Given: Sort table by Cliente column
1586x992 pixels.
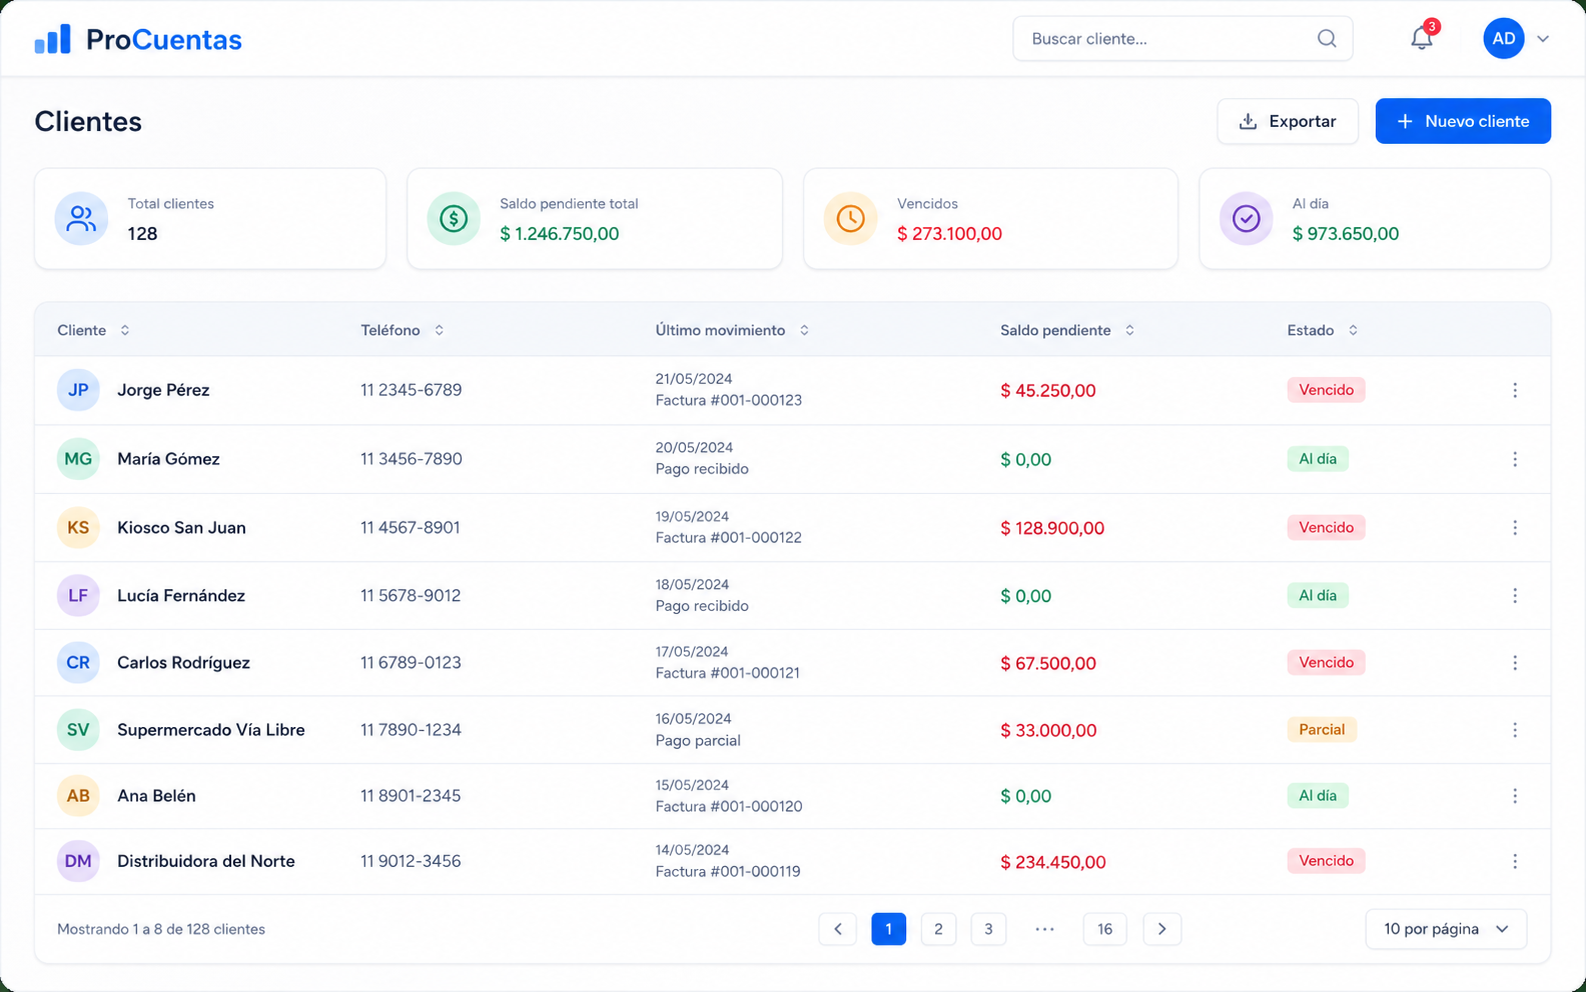Looking at the screenshot, I should coord(93,330).
